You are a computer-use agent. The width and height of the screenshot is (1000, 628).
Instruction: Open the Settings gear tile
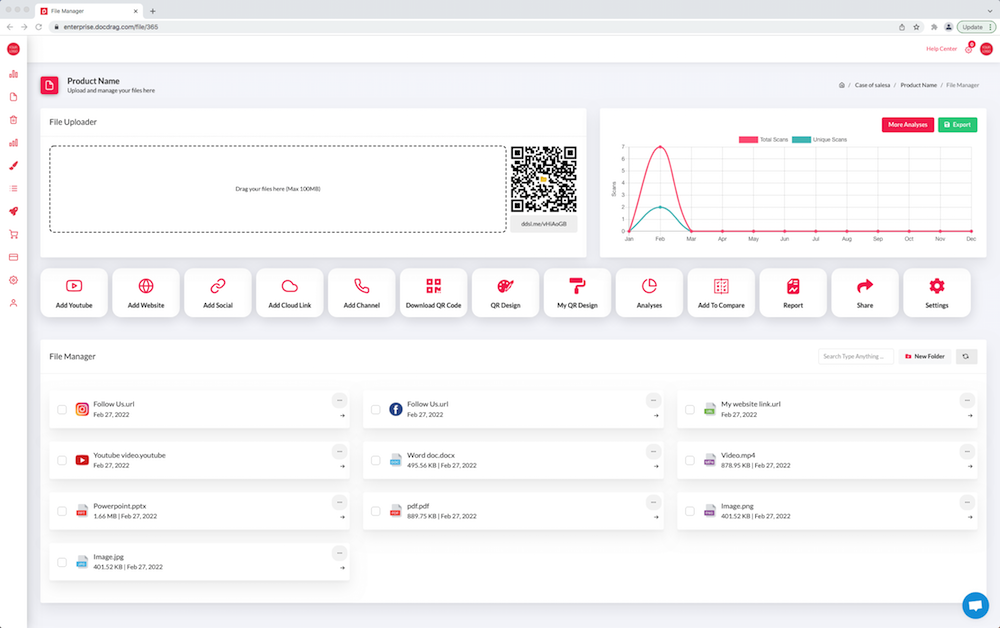coord(937,293)
